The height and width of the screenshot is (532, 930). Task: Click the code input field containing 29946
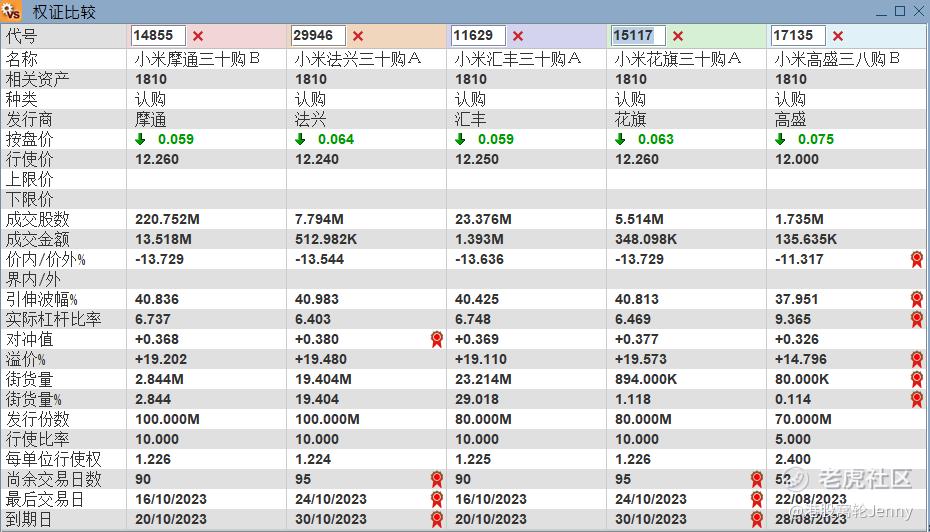[x=319, y=36]
